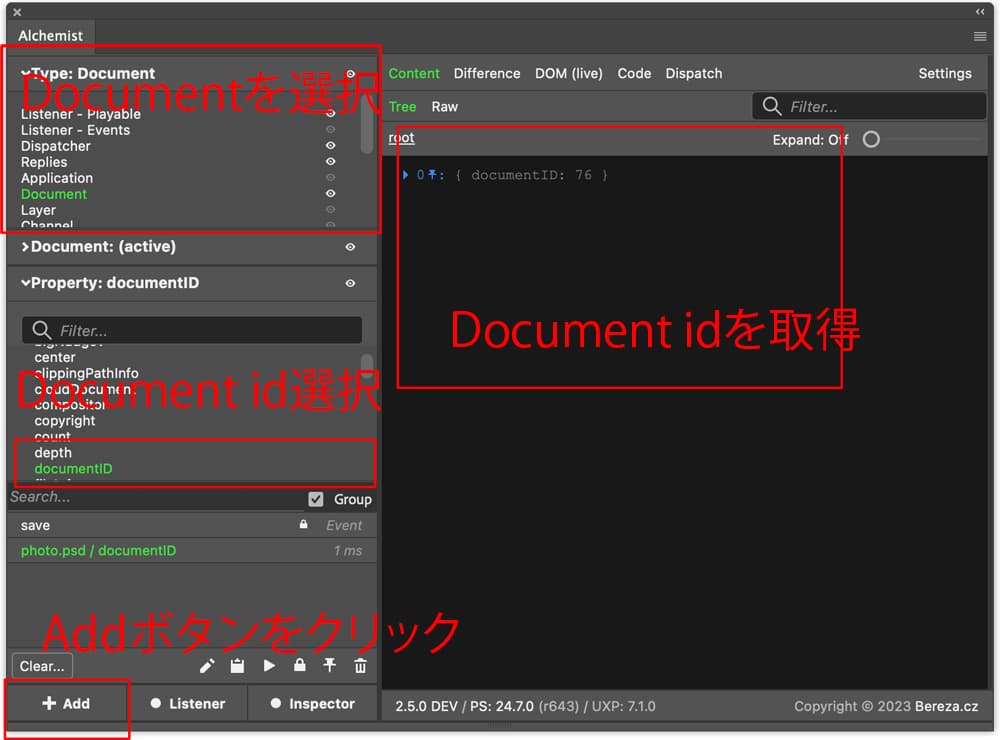Toggle the eye icon for Document: (active)

click(350, 247)
